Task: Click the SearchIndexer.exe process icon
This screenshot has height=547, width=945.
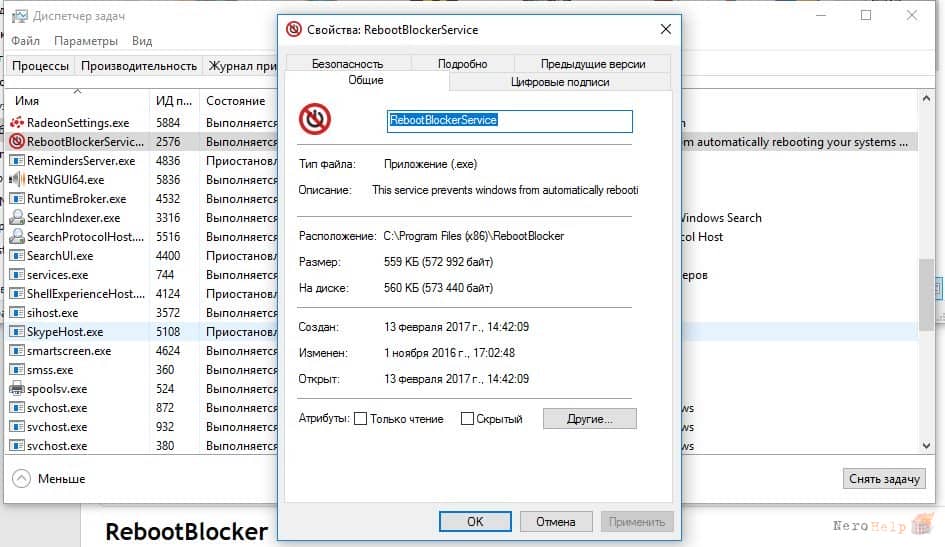Action: coord(17,217)
